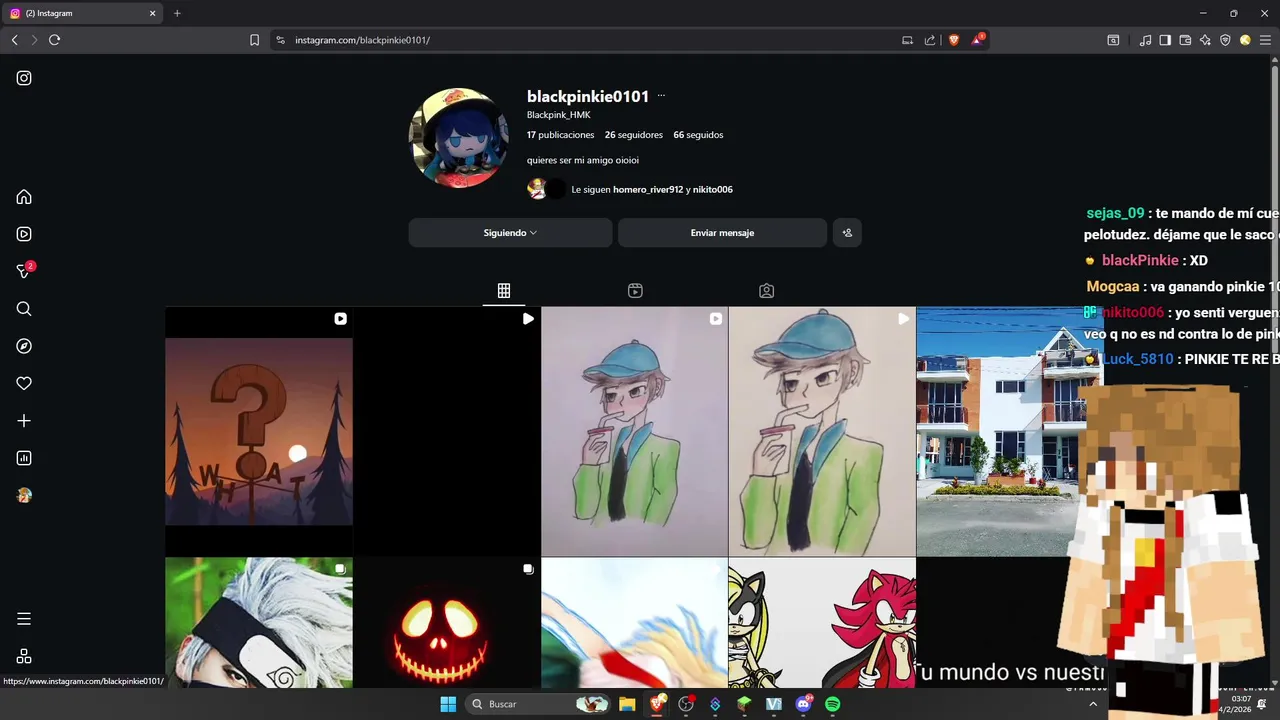Open first drawing of boy with blue cap
This screenshot has height=720, width=1280.
[x=635, y=431]
